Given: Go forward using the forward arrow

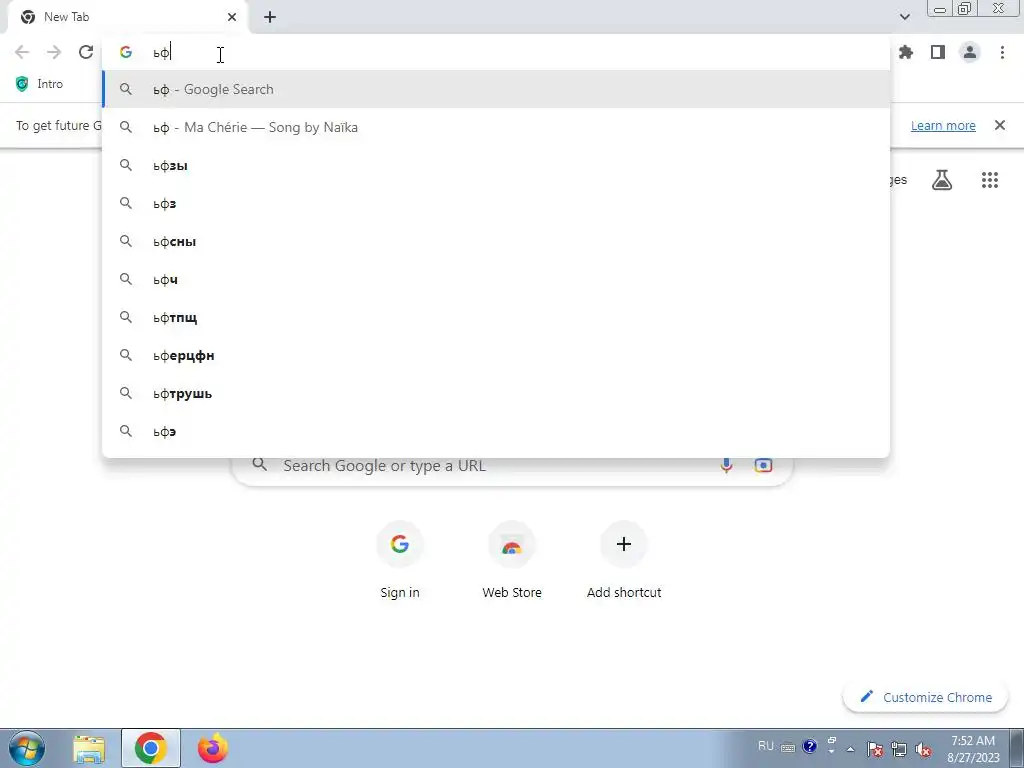Looking at the screenshot, I should pyautogui.click(x=54, y=52).
